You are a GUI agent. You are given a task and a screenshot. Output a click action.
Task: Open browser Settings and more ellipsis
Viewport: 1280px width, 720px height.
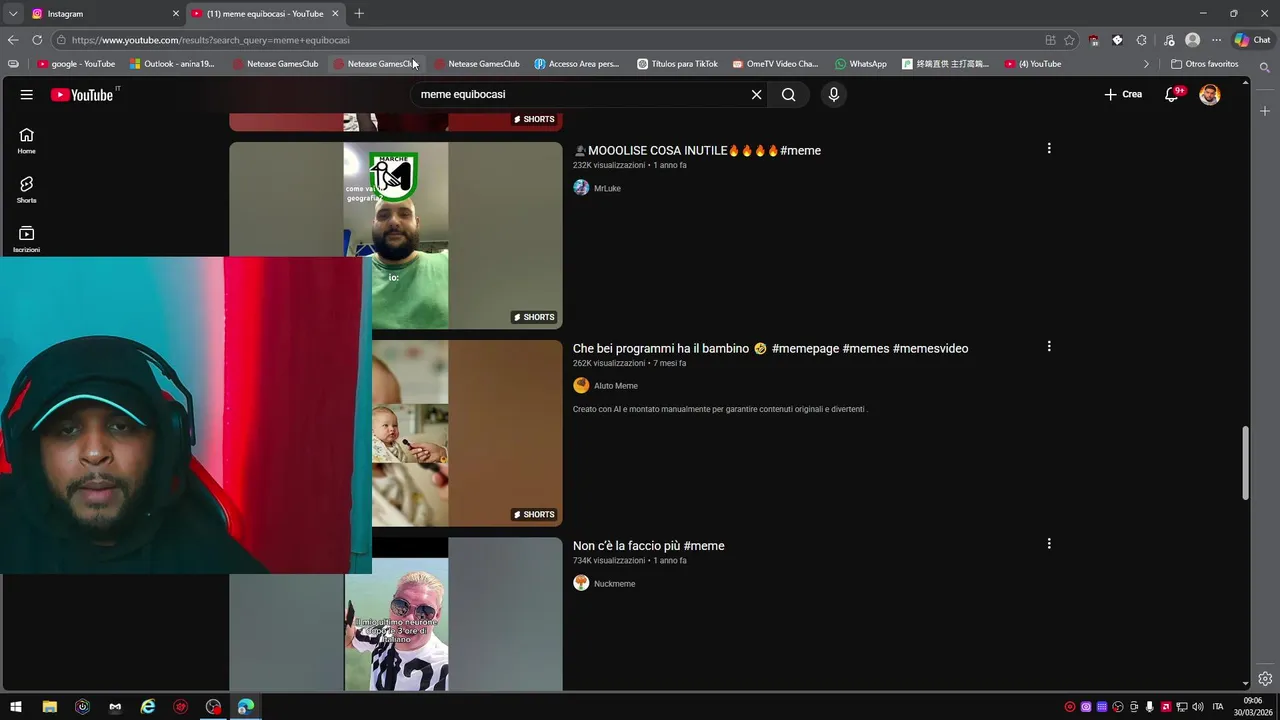pyautogui.click(x=1216, y=40)
